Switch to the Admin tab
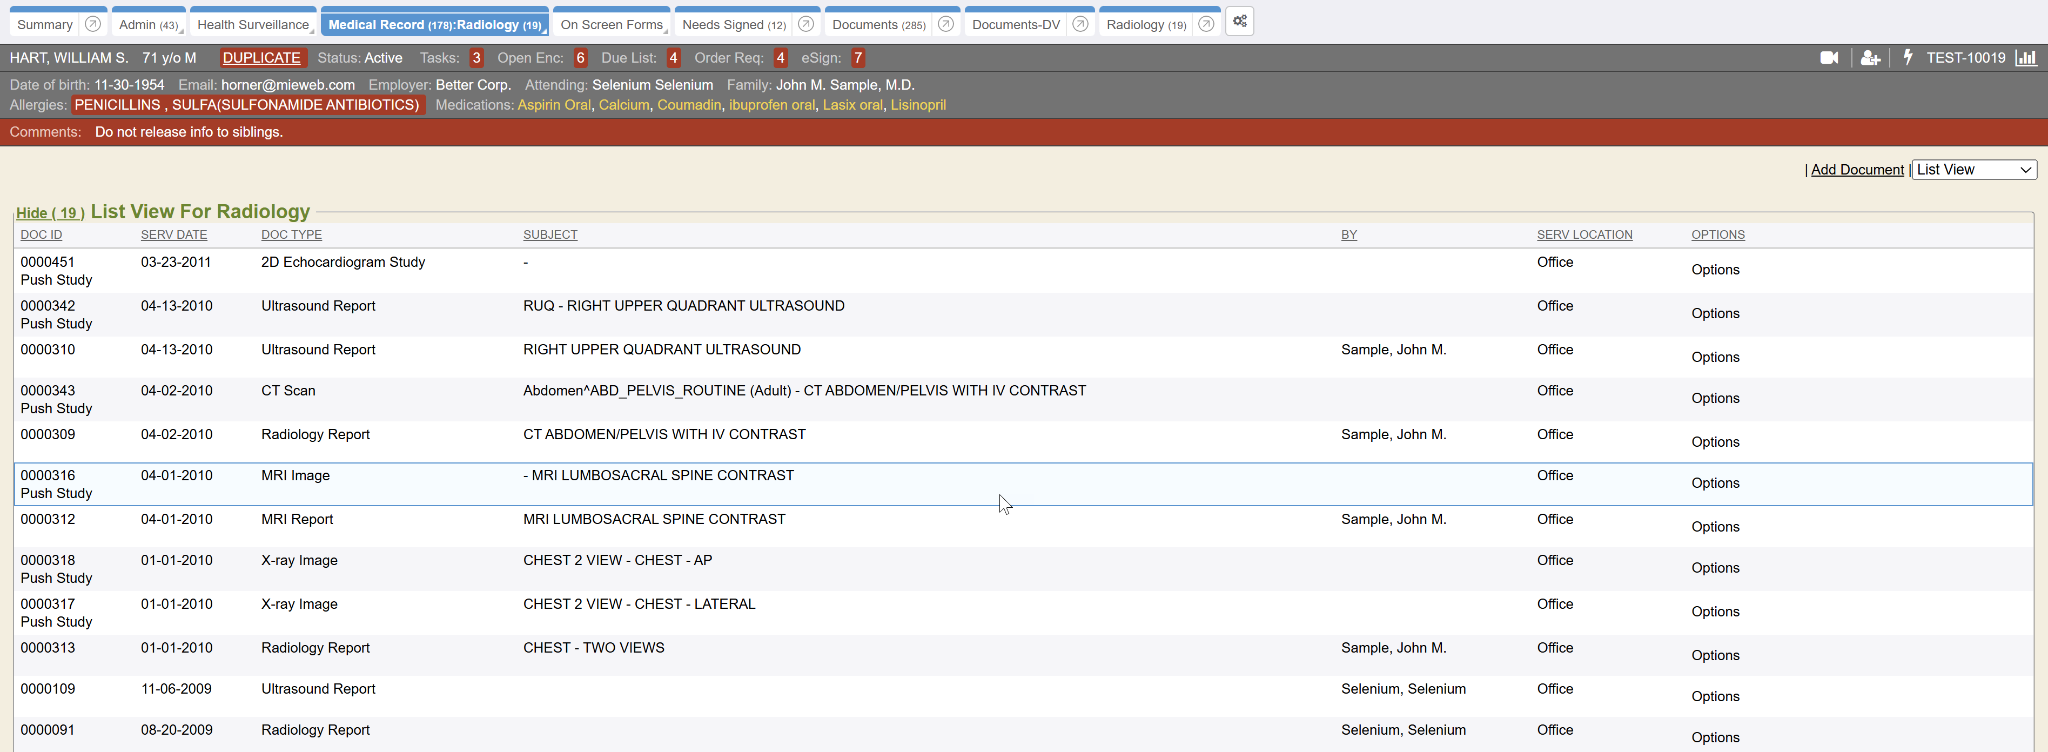The image size is (2048, 752). point(147,25)
